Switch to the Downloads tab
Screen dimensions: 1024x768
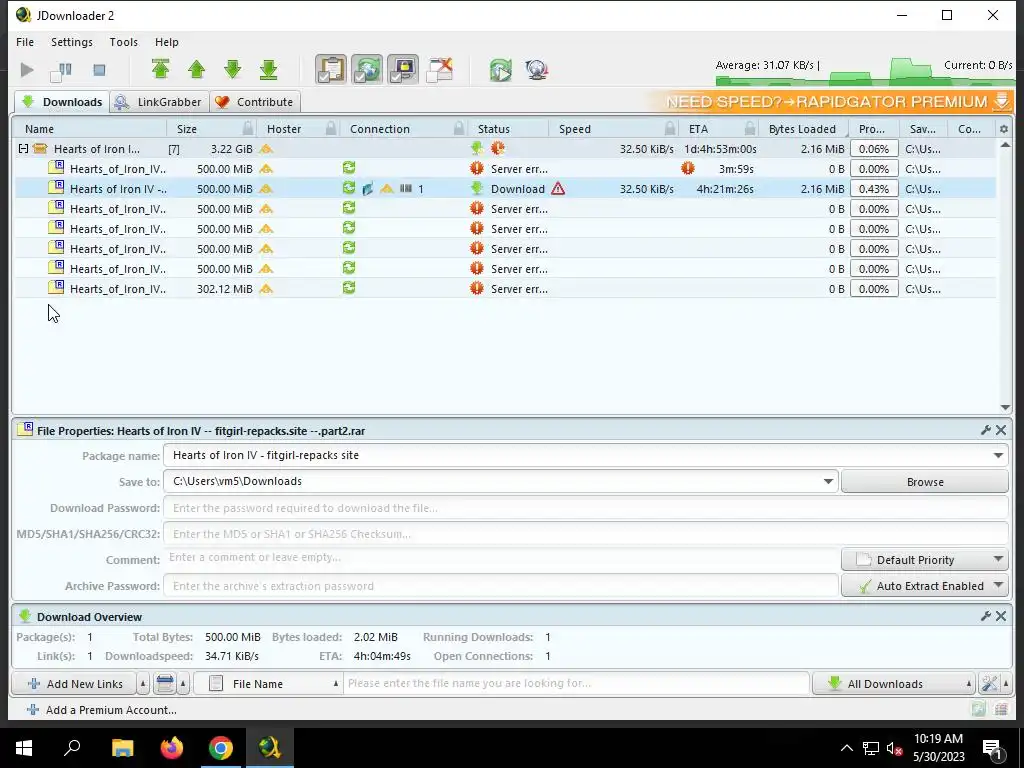click(x=62, y=102)
